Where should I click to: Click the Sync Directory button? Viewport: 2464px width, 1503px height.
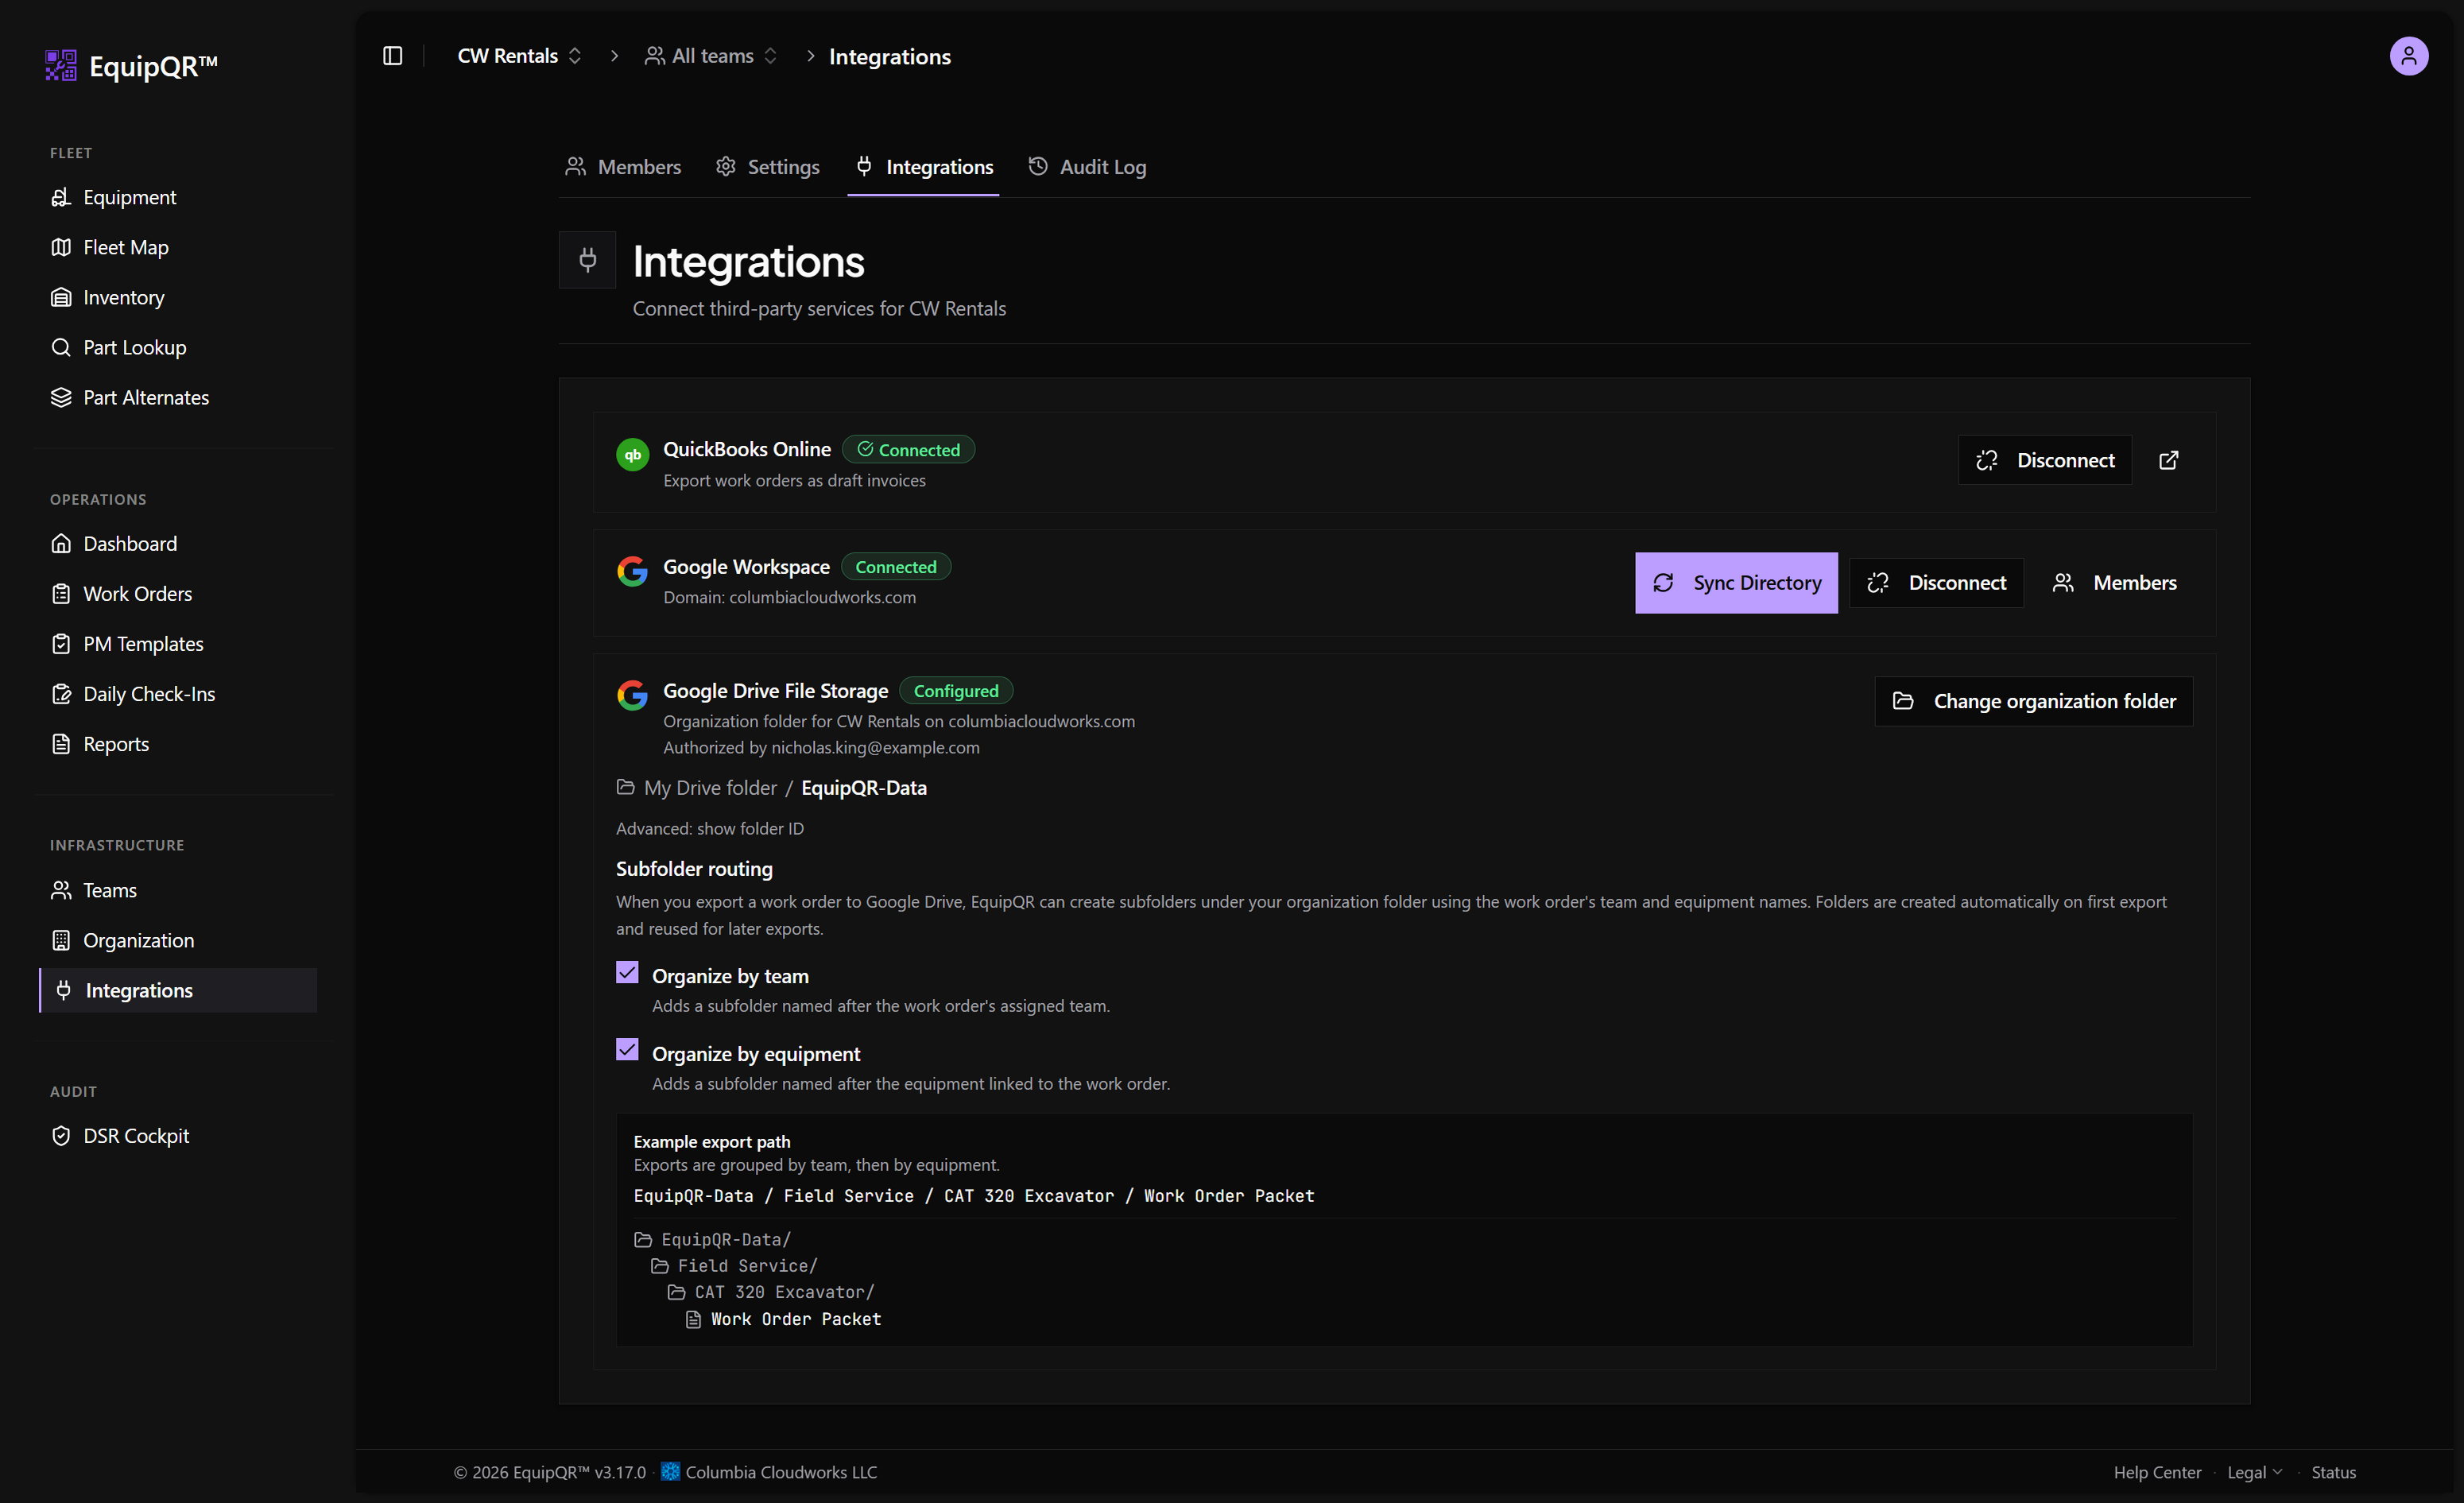coord(1736,582)
